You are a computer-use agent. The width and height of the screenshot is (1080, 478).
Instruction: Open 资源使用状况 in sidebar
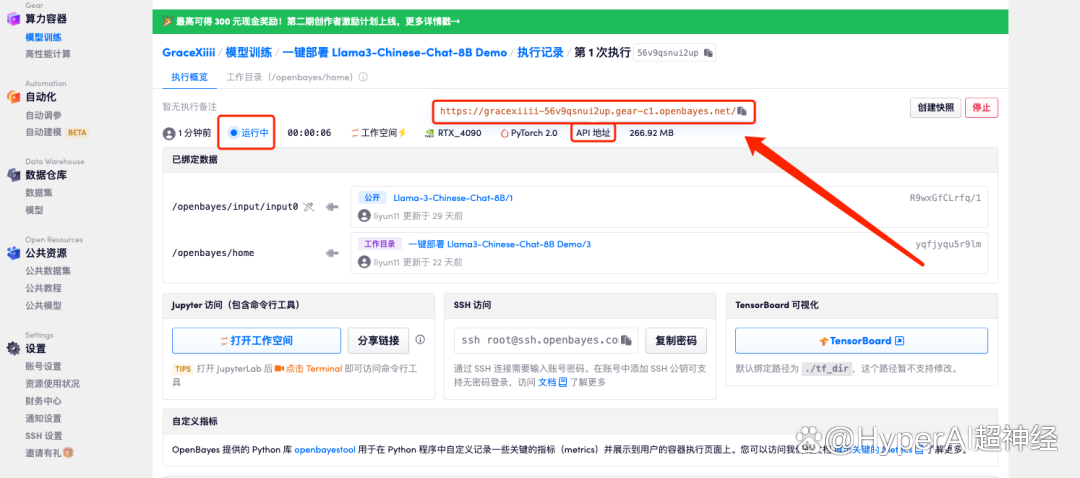coord(52,383)
